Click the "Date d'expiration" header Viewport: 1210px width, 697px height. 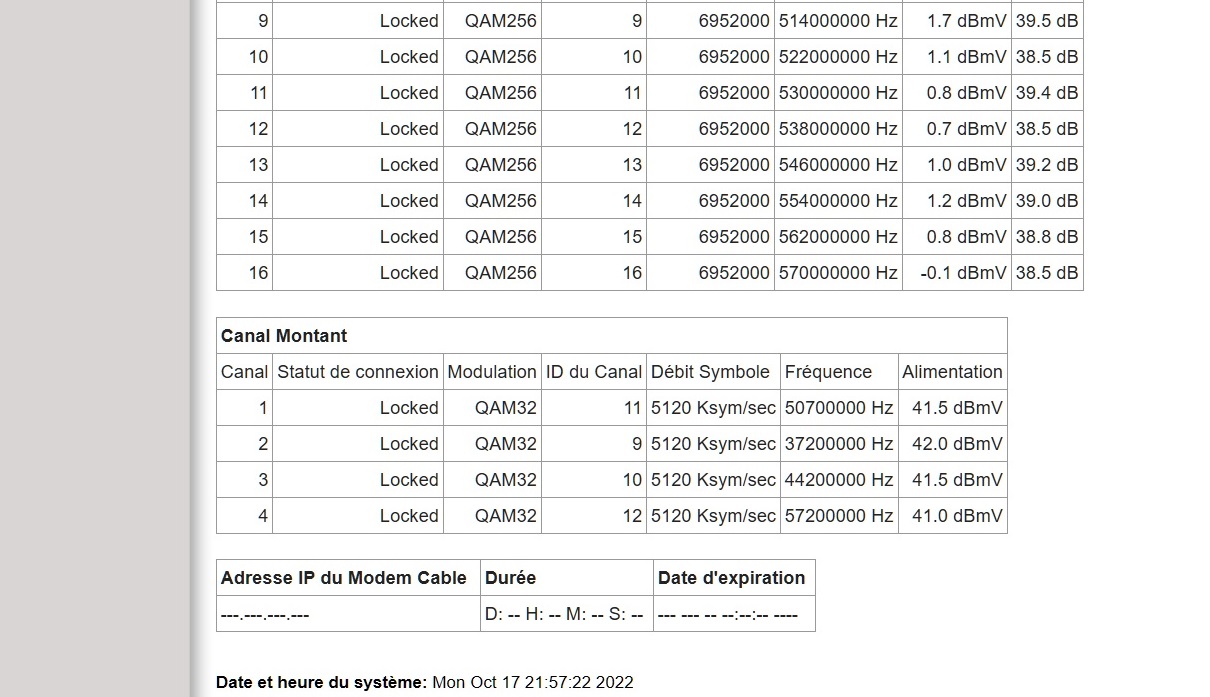731,578
